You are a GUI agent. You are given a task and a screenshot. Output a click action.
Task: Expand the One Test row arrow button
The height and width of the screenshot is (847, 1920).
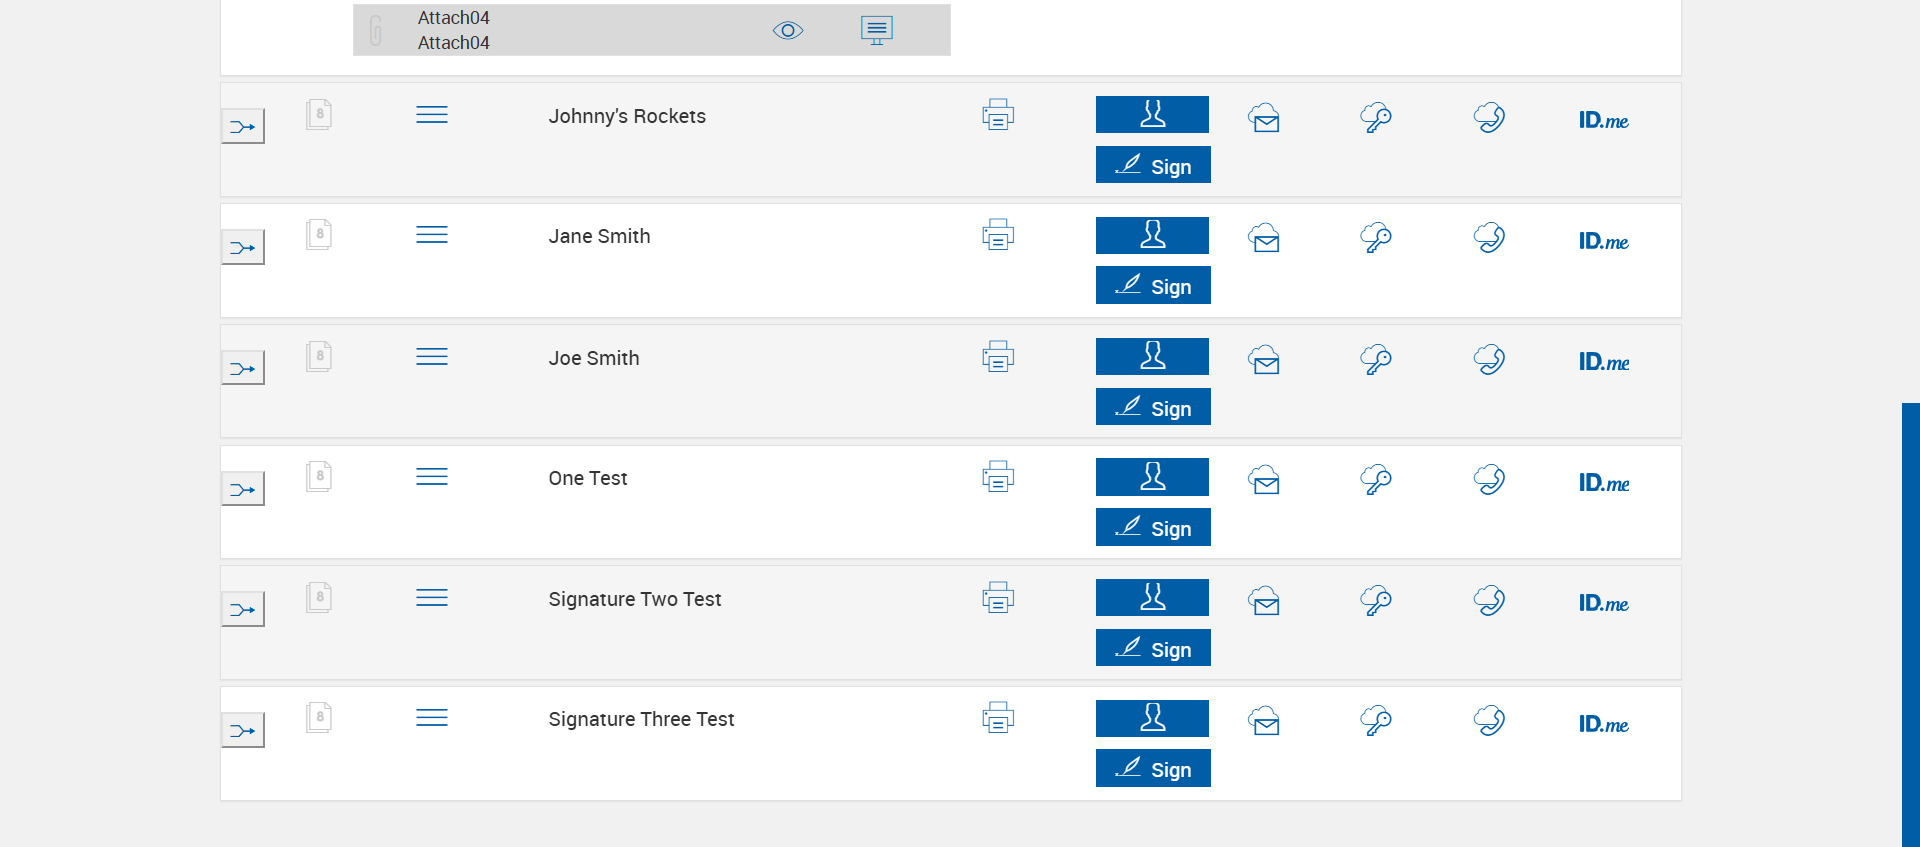tap(243, 490)
